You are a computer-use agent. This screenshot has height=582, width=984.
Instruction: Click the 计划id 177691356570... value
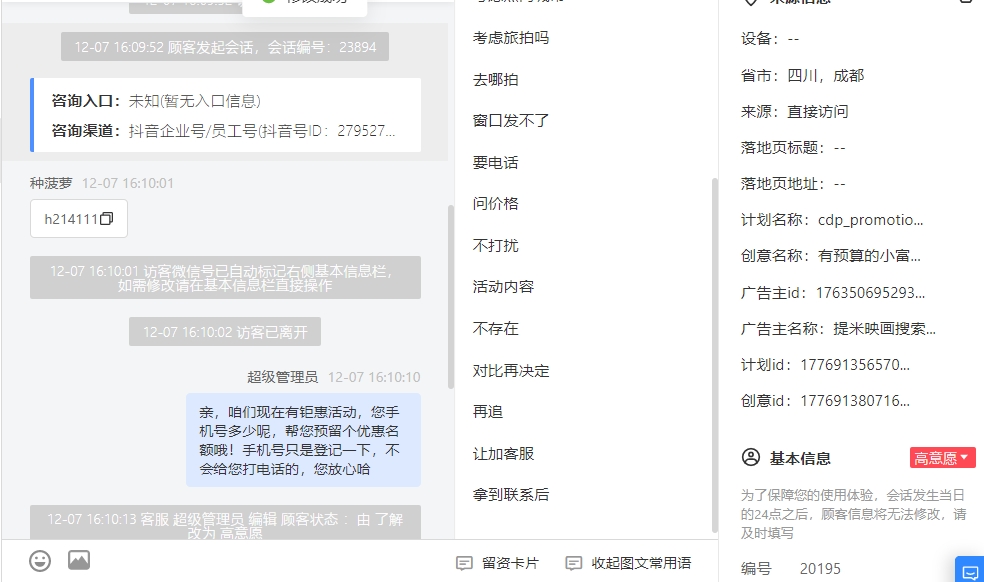pos(855,365)
